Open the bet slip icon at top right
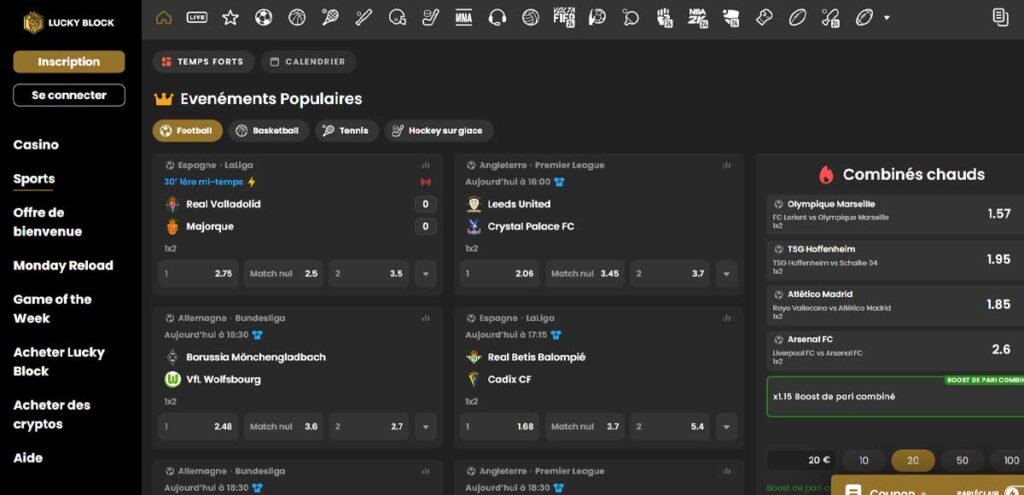Image resolution: width=1024 pixels, height=495 pixels. tap(1000, 18)
